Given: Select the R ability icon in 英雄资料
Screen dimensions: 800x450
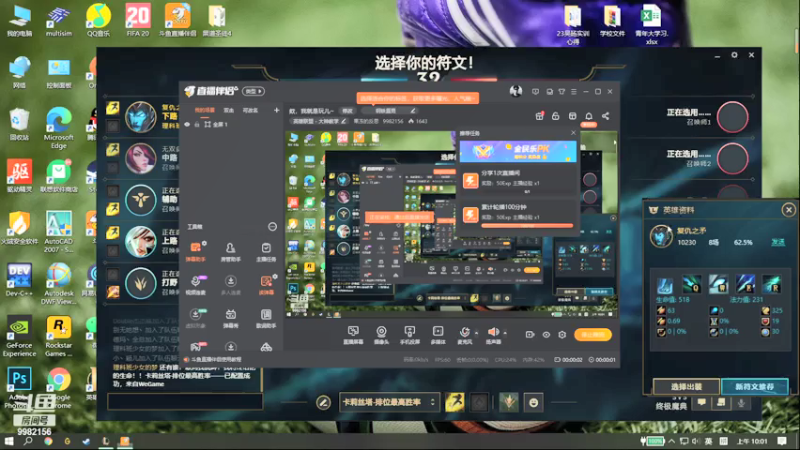Looking at the screenshot, I should [771, 284].
